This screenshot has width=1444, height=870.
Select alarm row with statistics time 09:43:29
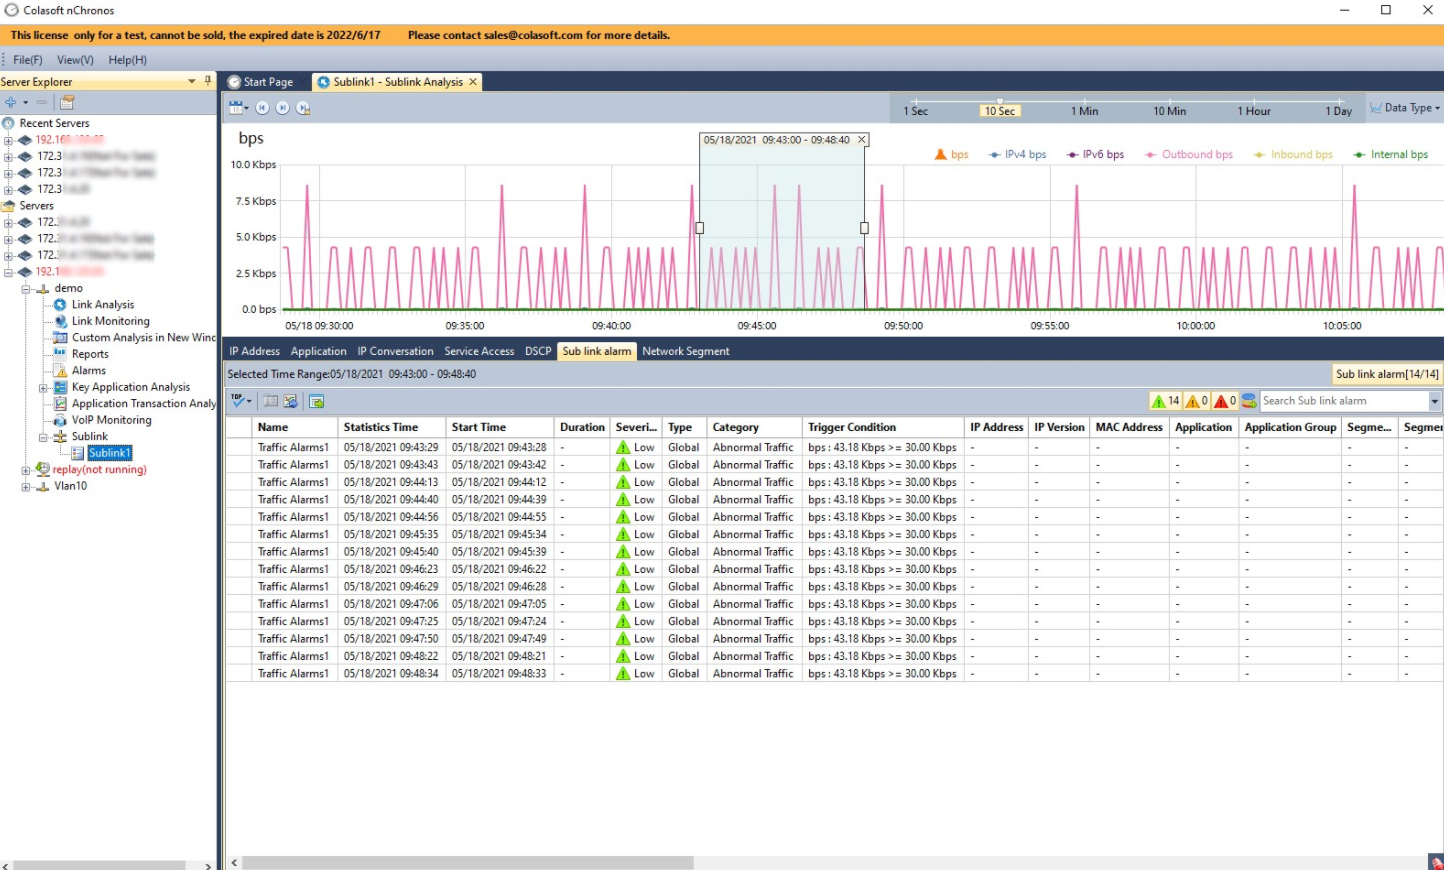(x=834, y=448)
